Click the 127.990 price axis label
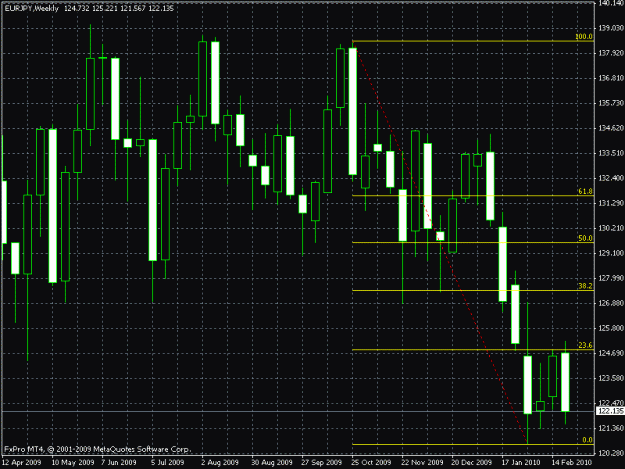The width and height of the screenshot is (625, 469). point(611,278)
